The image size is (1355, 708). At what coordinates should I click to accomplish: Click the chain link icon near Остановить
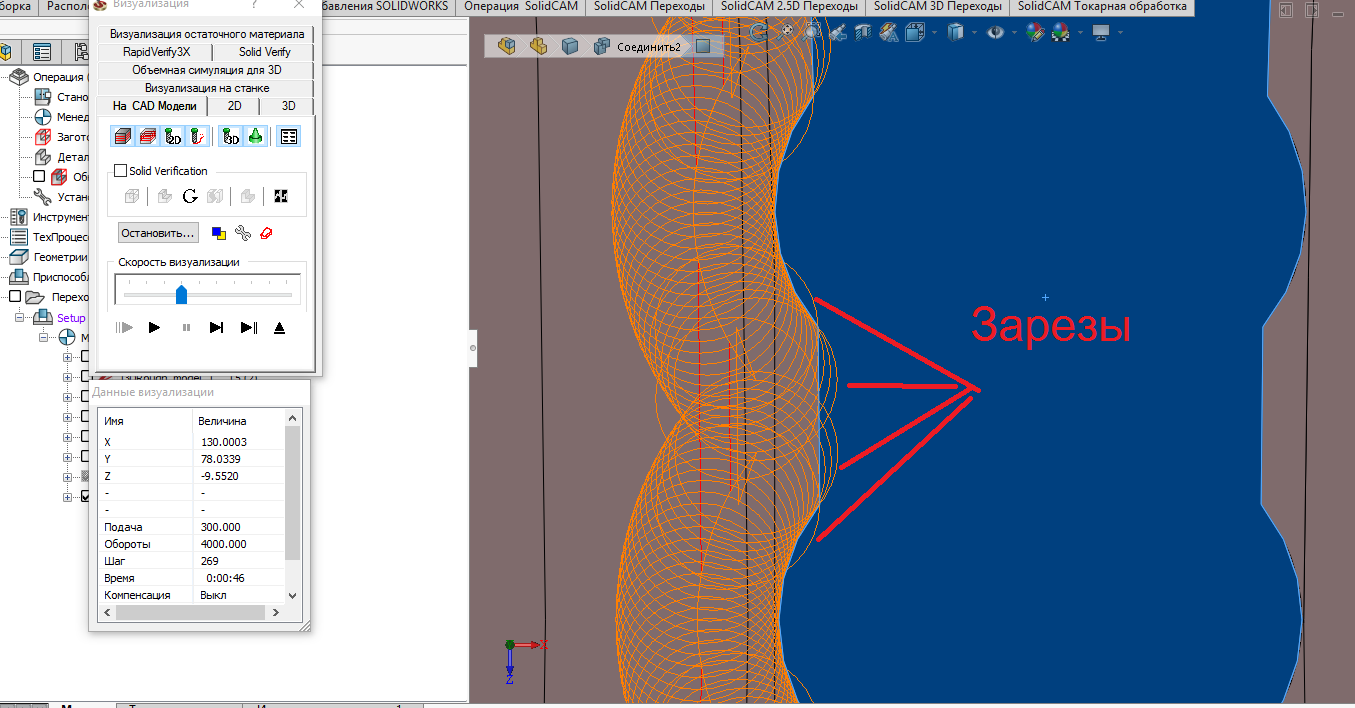[x=243, y=233]
